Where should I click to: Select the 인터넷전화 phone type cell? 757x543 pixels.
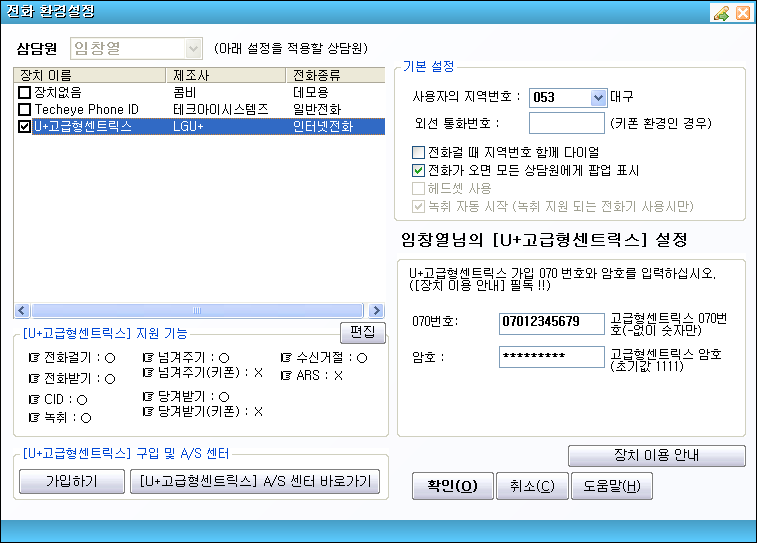323,126
